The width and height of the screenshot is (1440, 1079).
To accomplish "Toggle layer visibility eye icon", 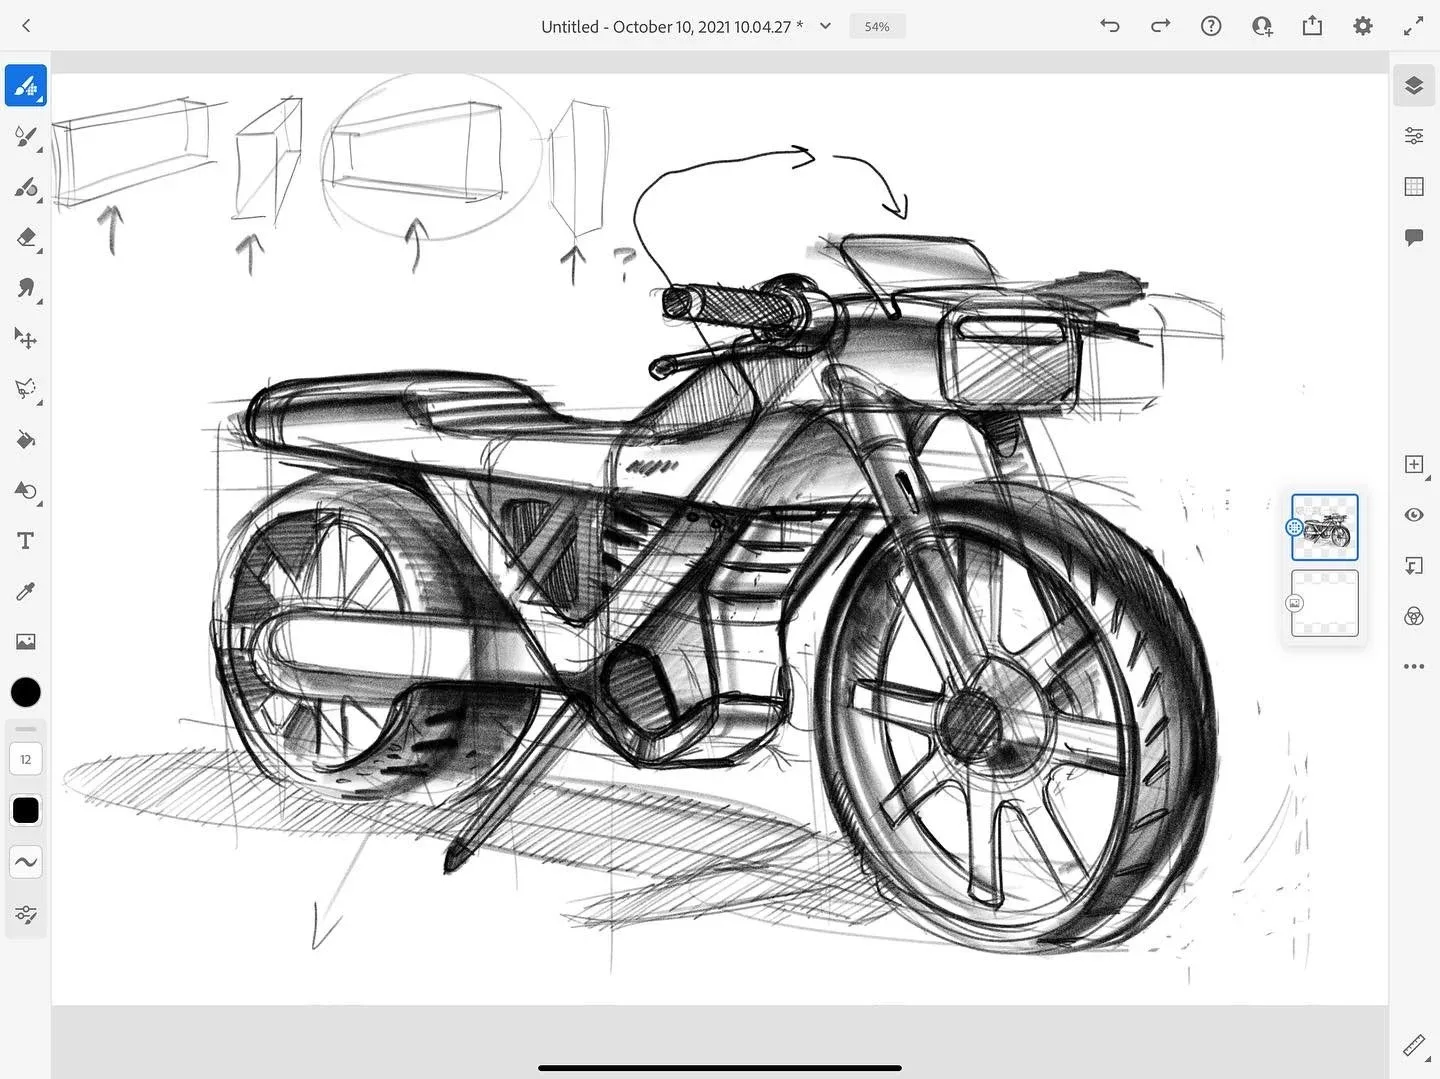I will click(1414, 515).
